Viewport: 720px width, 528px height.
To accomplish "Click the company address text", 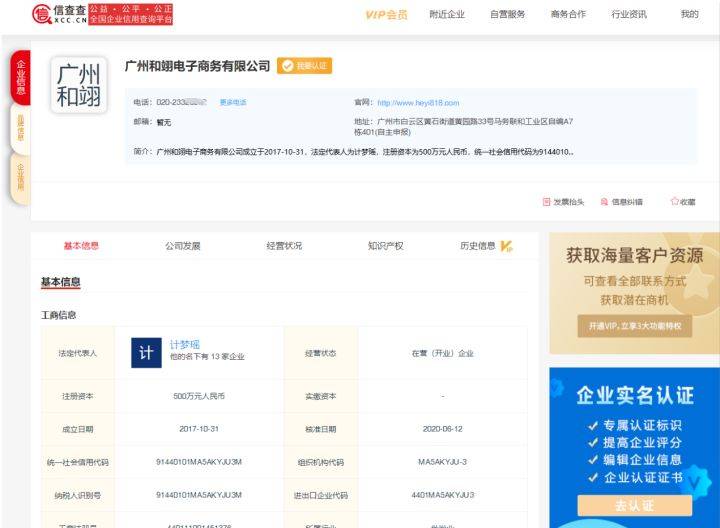I will pyautogui.click(x=463, y=127).
